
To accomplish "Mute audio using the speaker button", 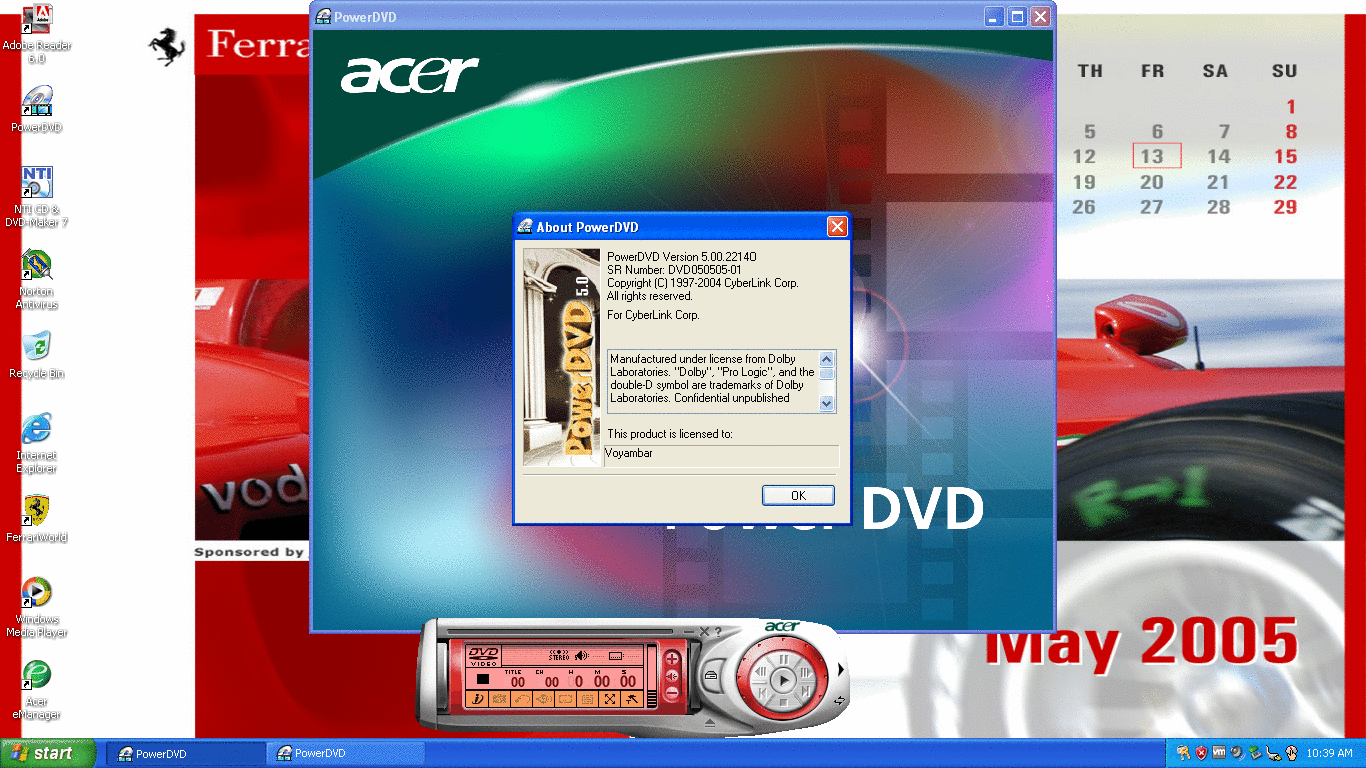I will 672,675.
